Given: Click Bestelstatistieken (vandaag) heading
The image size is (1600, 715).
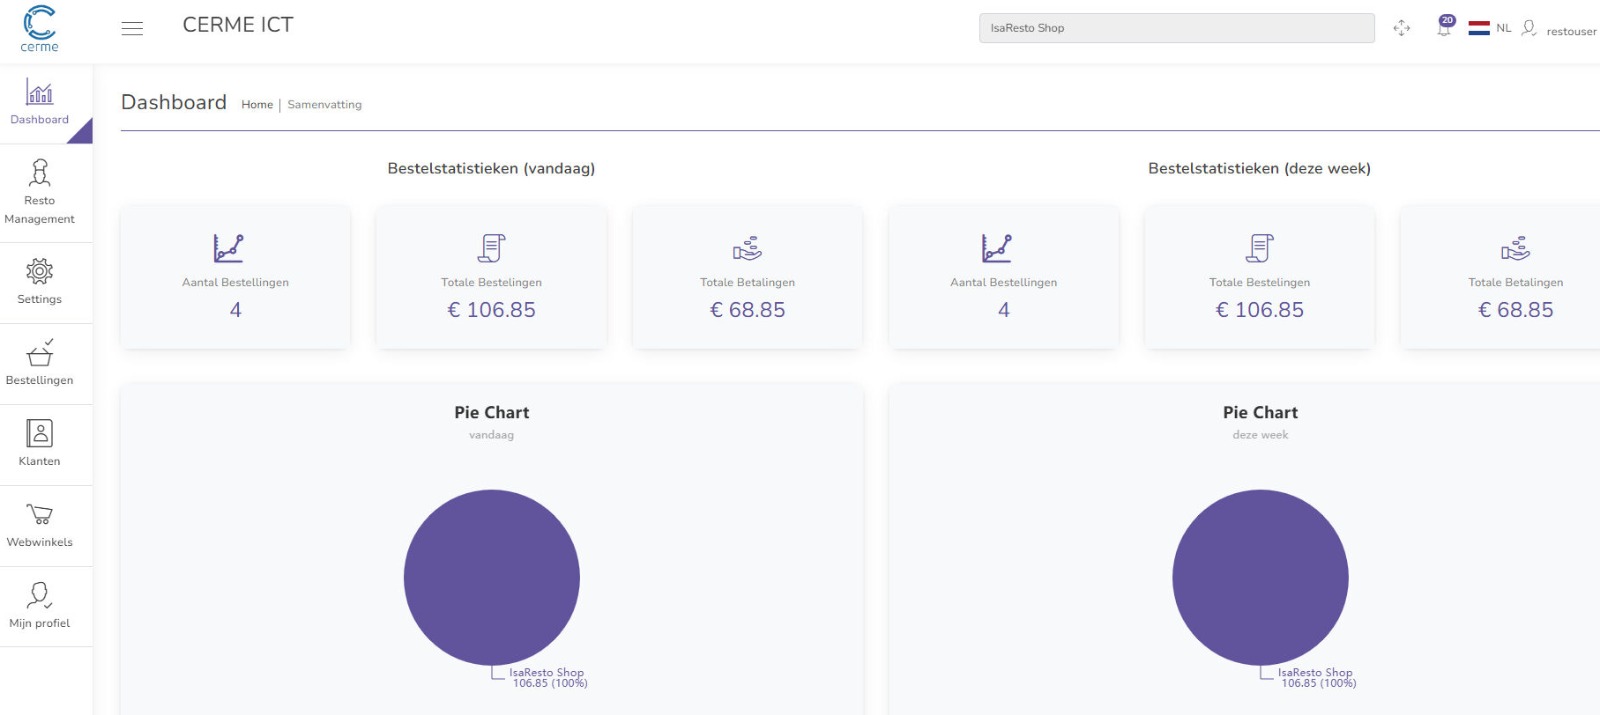Looking at the screenshot, I should [491, 168].
